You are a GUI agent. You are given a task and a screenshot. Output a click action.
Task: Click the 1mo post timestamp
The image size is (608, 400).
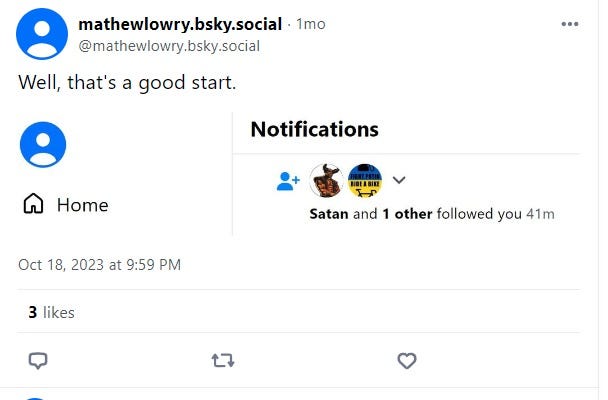pyautogui.click(x=311, y=24)
